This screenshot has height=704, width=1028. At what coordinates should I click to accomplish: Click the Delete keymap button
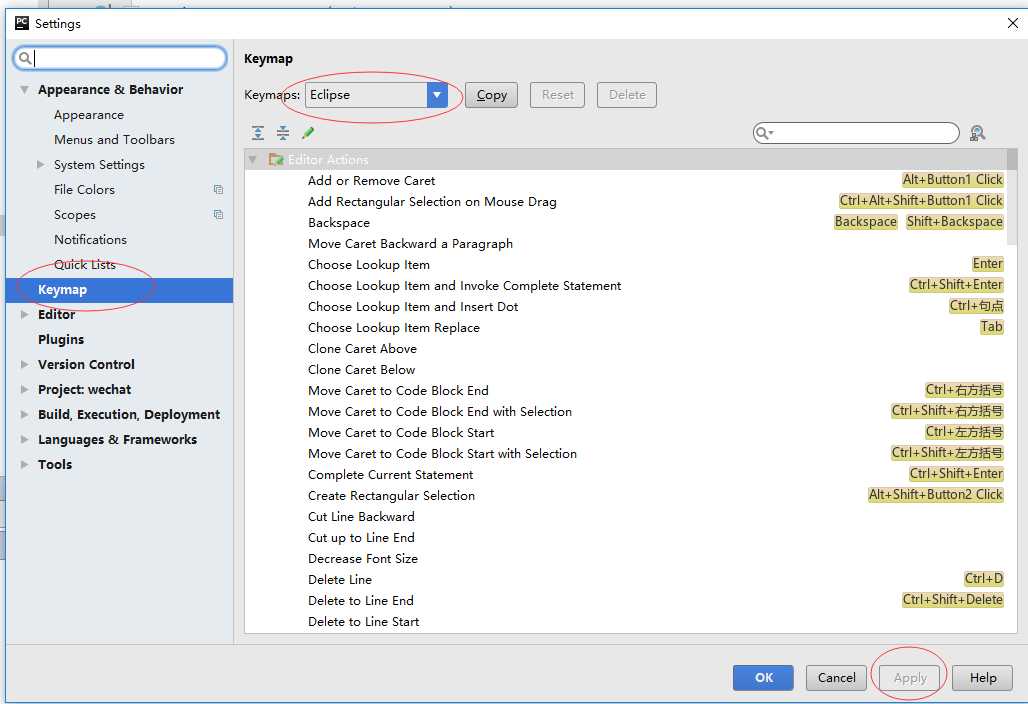click(627, 95)
